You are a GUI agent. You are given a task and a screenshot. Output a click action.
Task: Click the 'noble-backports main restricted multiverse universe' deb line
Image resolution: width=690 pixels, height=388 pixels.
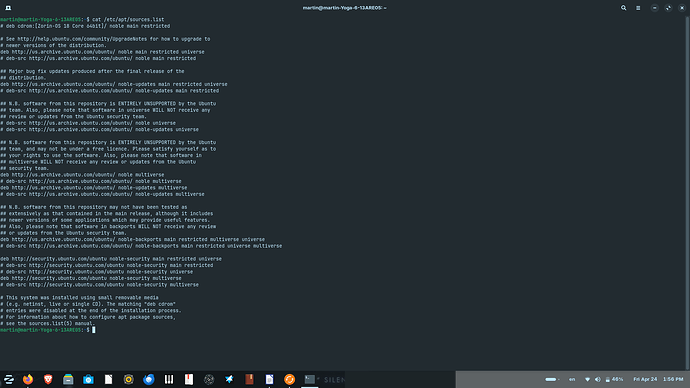coord(132,239)
